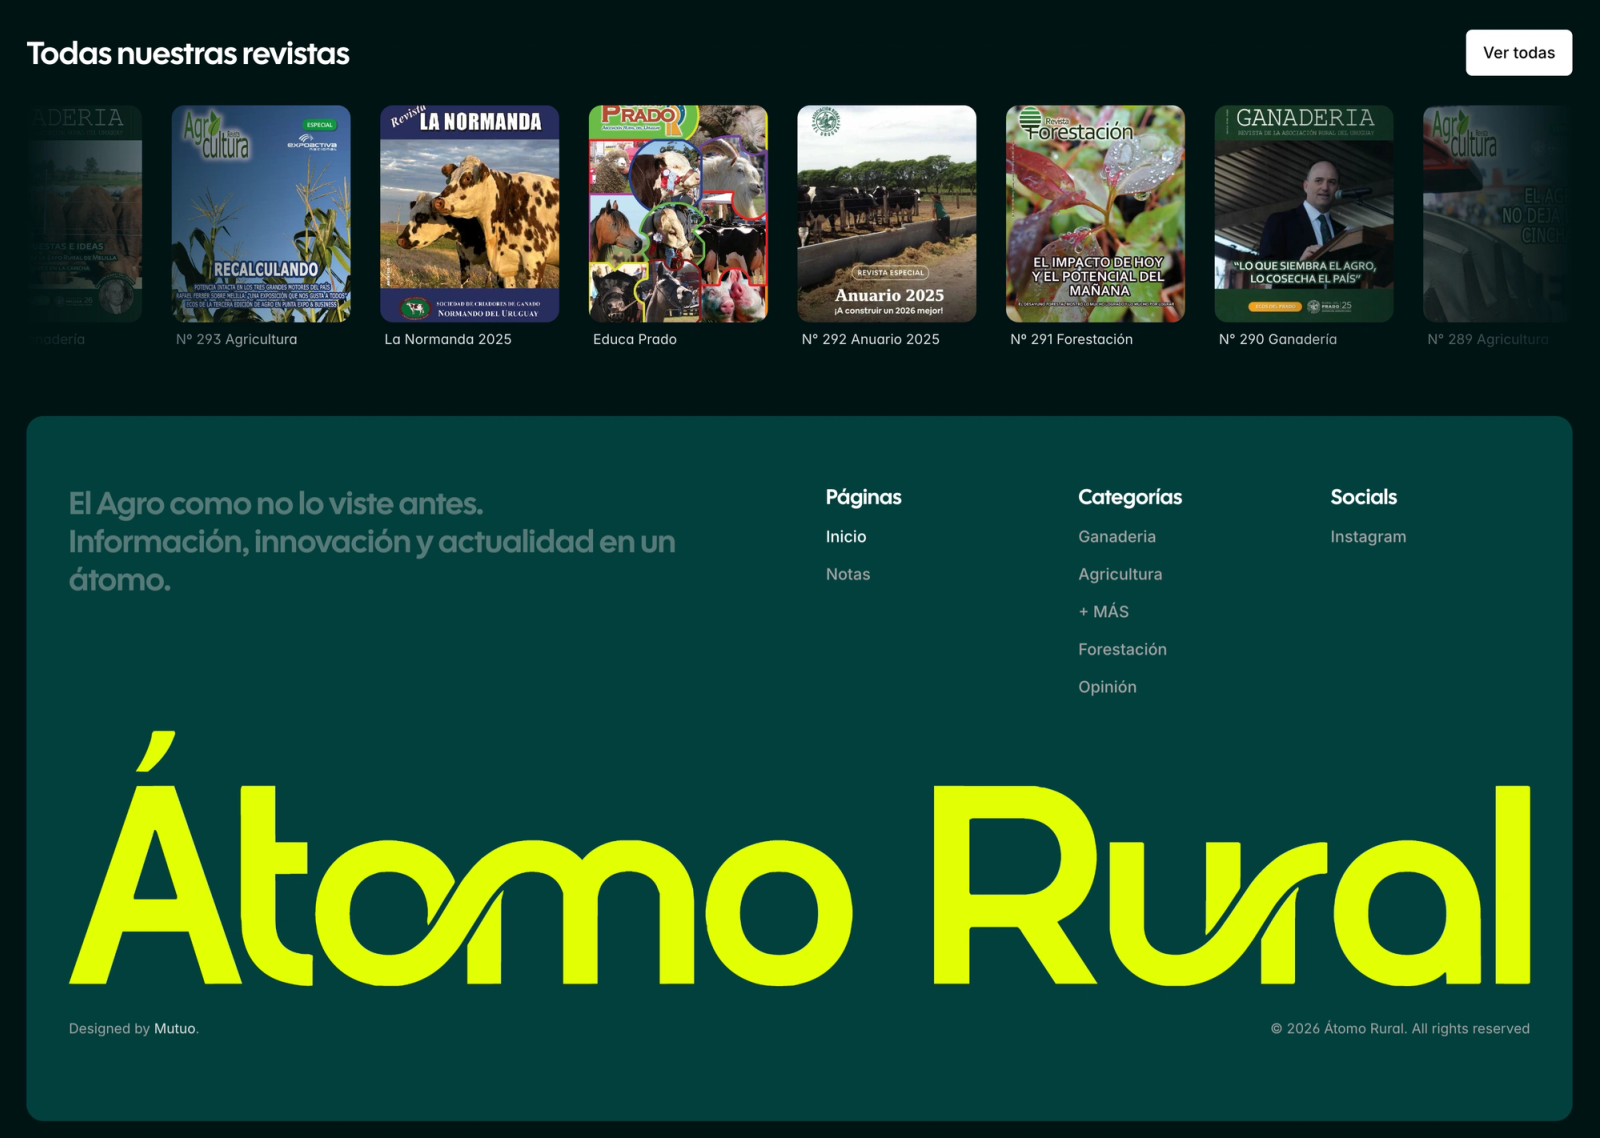Open the Agricultura category link

click(x=1120, y=574)
